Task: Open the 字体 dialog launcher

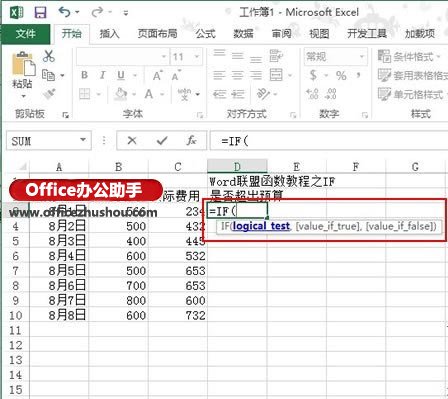Action: click(200, 115)
